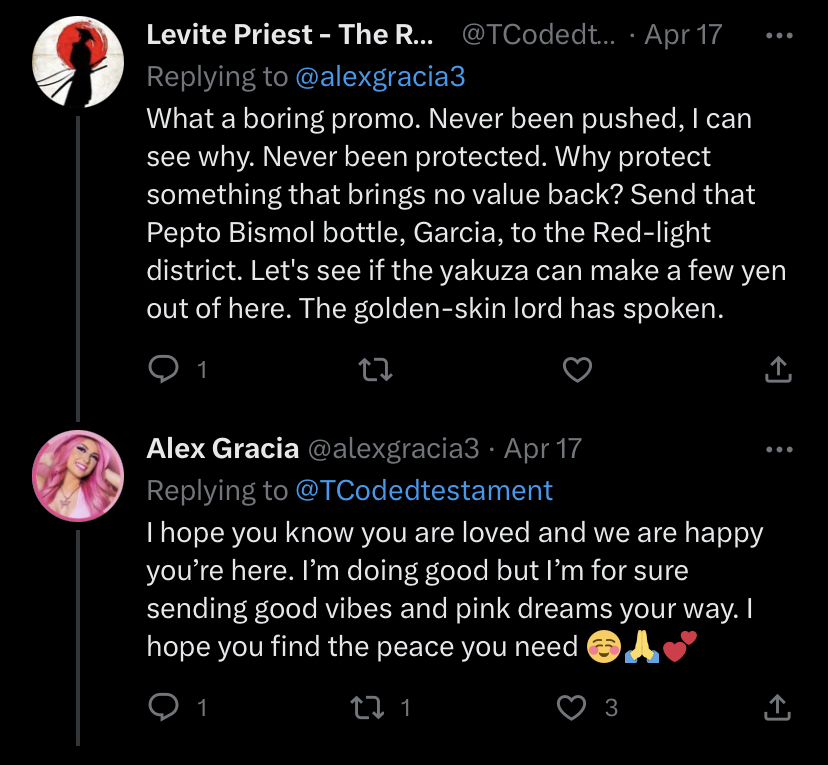Like Levite Priest's tweet
Screen dimensions: 828x765
click(x=577, y=369)
